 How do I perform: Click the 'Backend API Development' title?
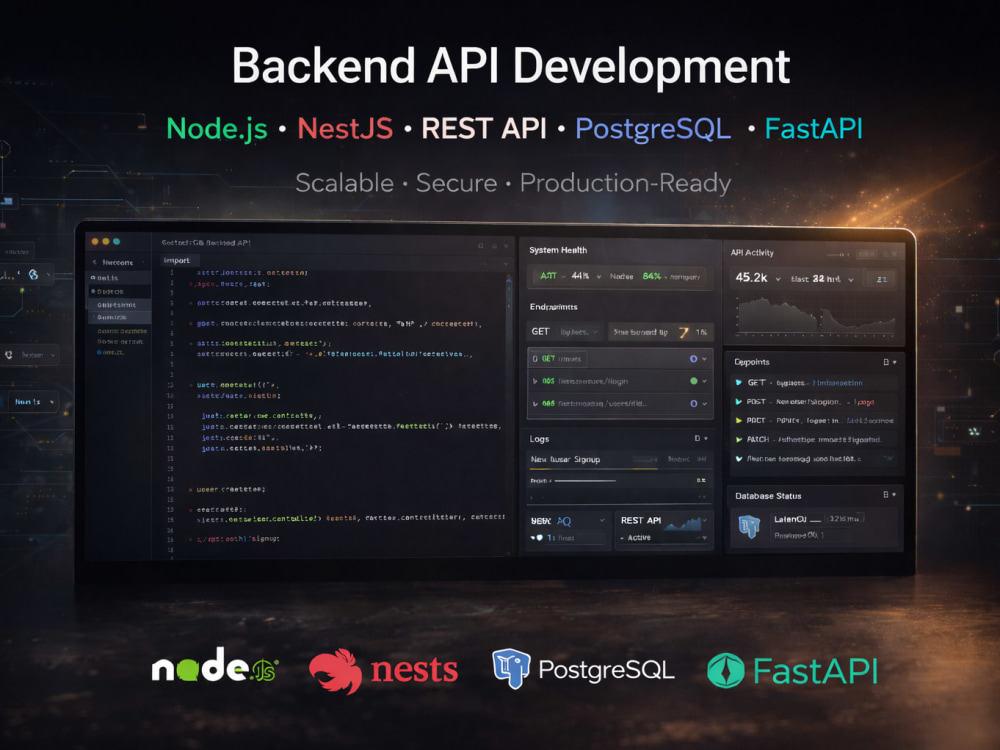[x=511, y=66]
